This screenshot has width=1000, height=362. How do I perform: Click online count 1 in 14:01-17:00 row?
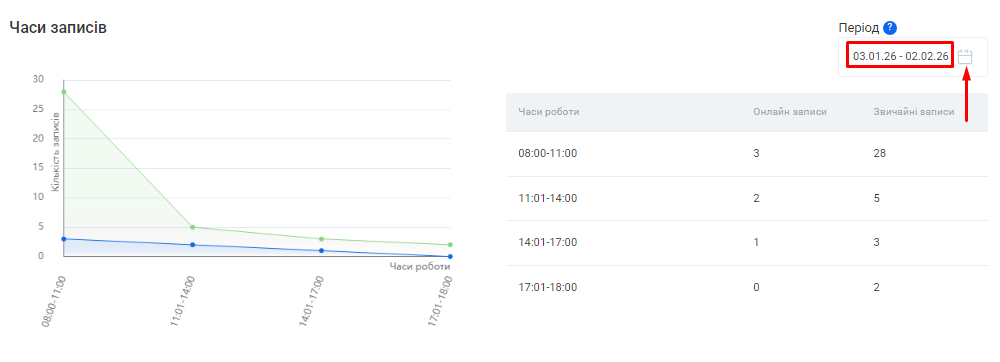(x=756, y=243)
